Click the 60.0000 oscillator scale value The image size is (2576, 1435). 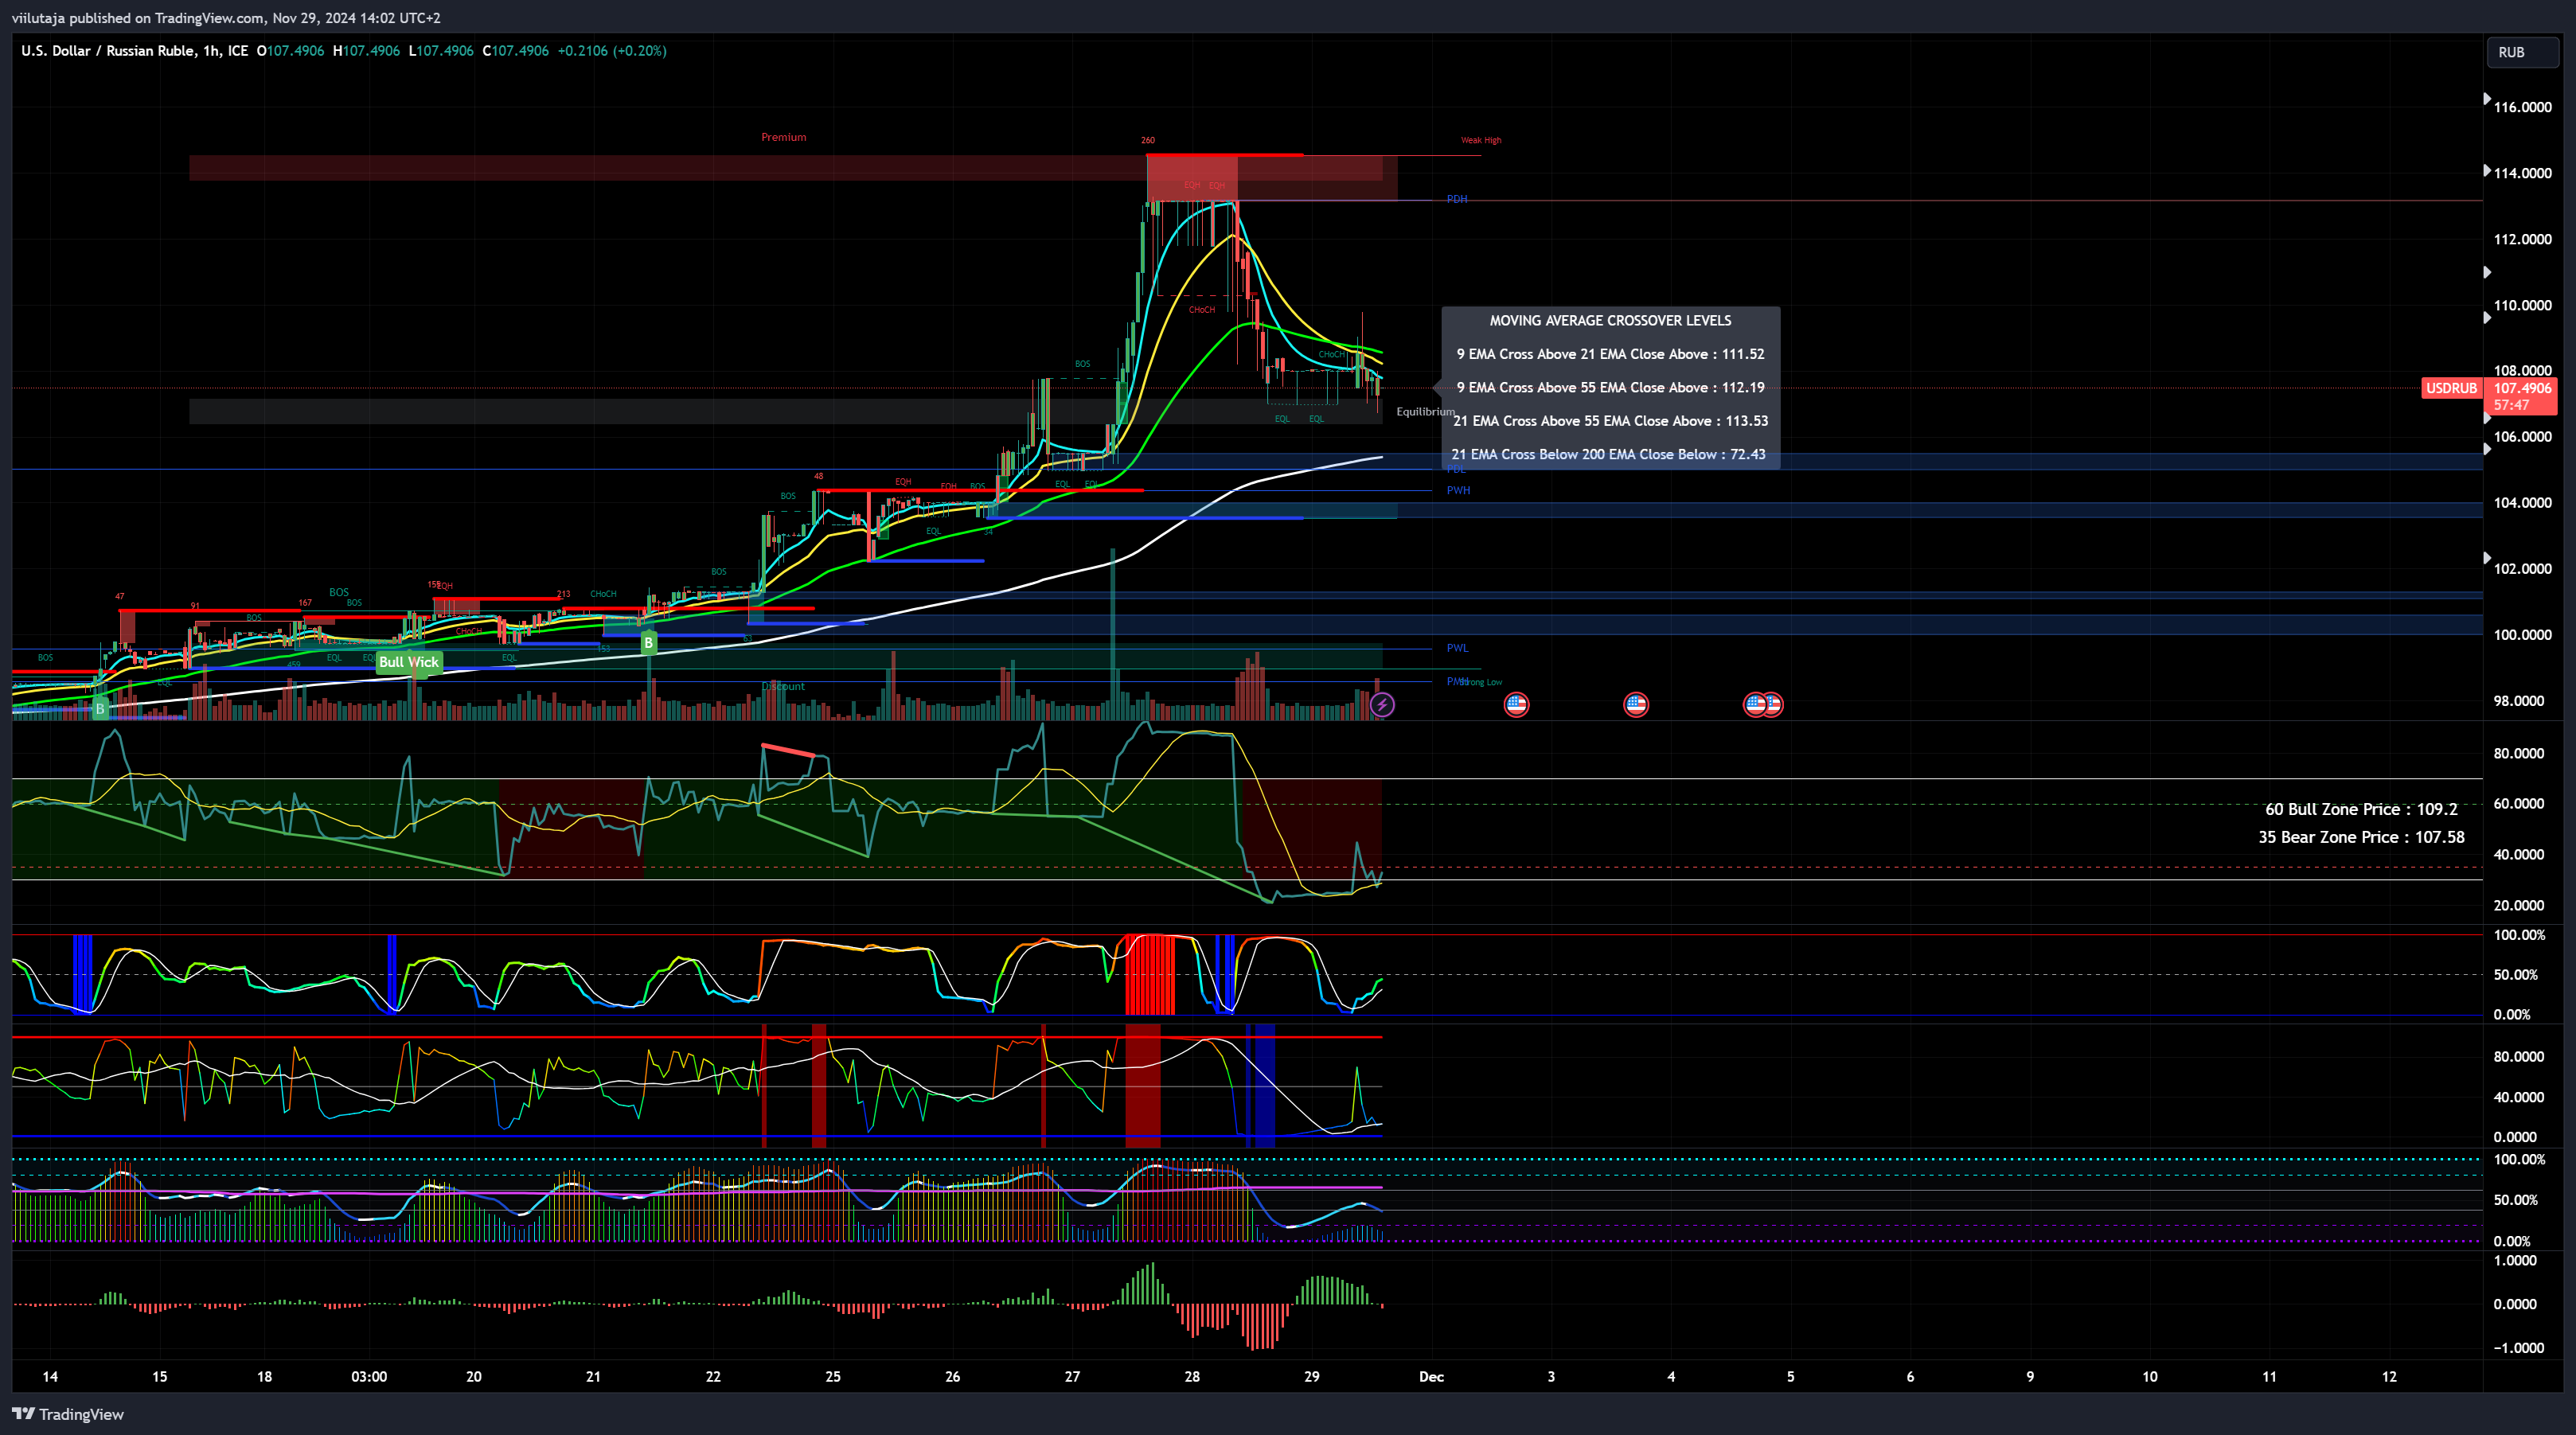pyautogui.click(x=2518, y=804)
